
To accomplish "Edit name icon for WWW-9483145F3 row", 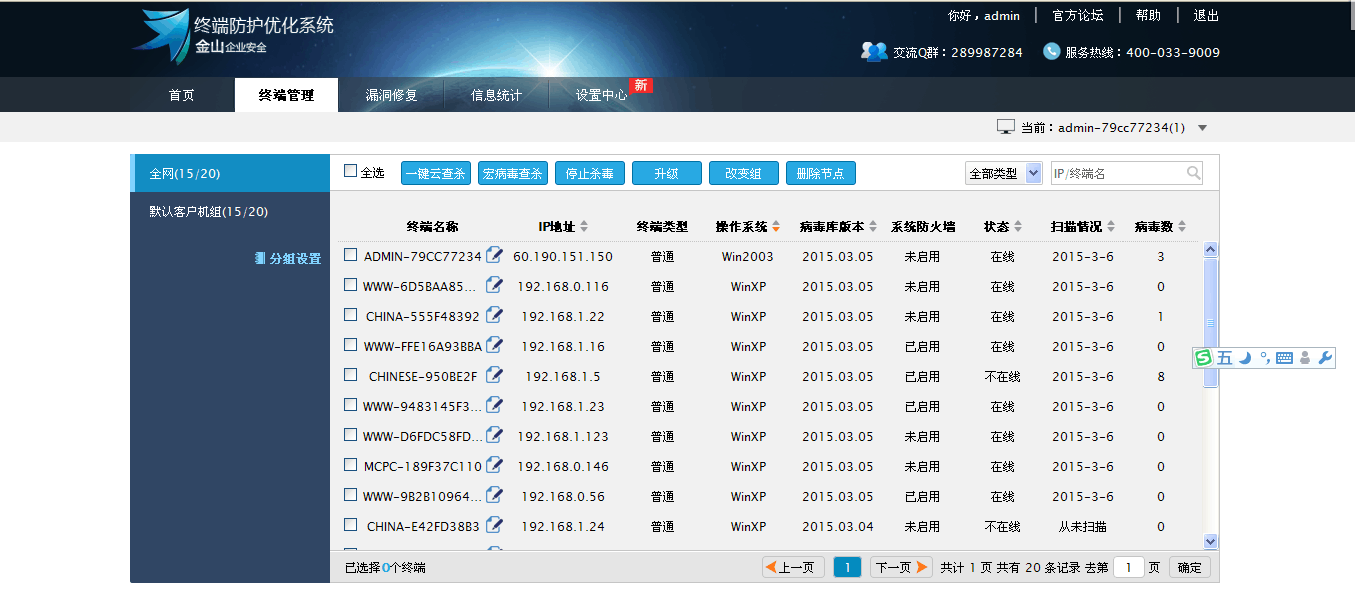I will (494, 405).
